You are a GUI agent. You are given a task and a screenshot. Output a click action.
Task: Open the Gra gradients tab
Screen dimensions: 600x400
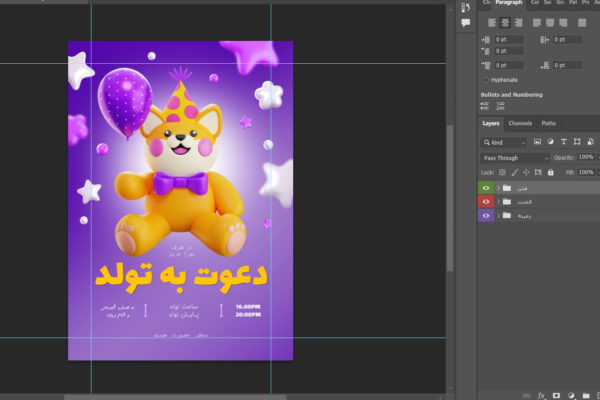pos(560,2)
